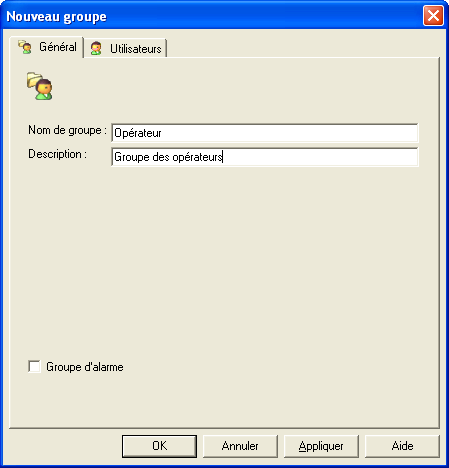Click the "Description :" label
This screenshot has height=468, width=449.
coord(57,154)
